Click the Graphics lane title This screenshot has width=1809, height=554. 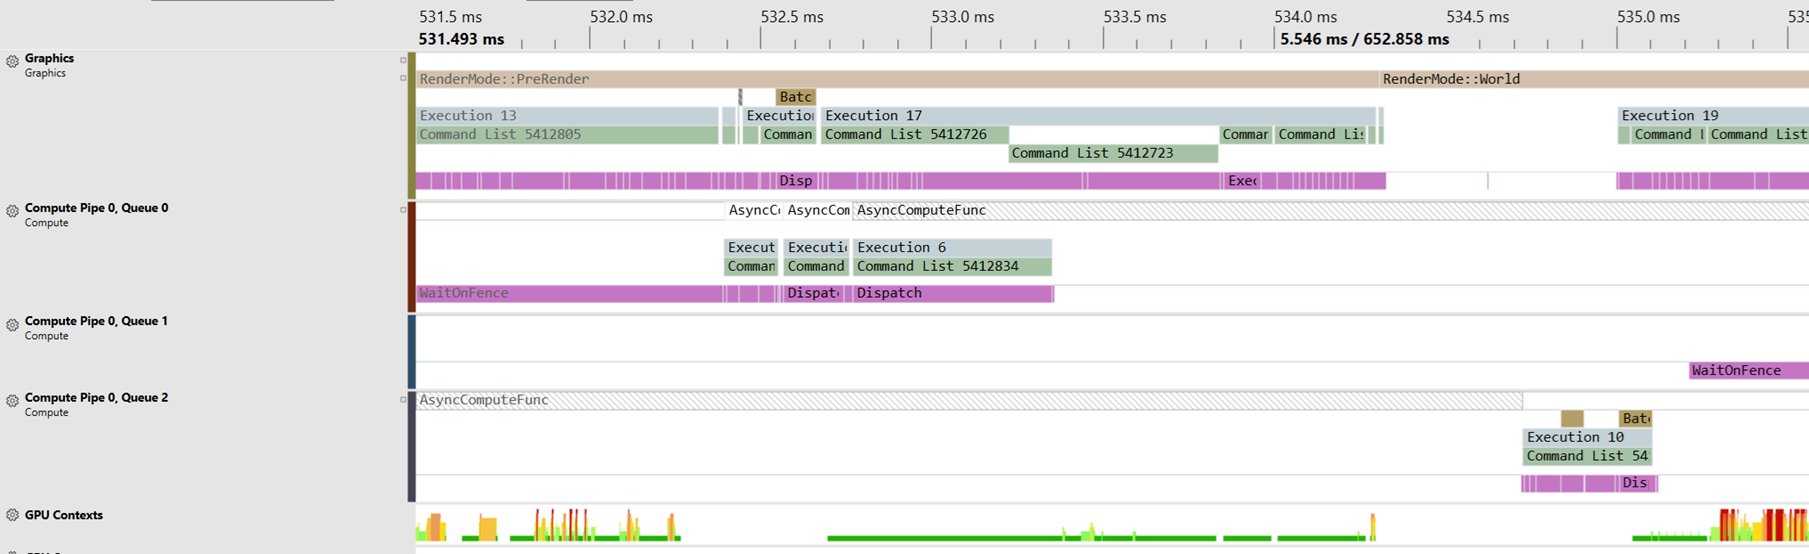point(49,58)
